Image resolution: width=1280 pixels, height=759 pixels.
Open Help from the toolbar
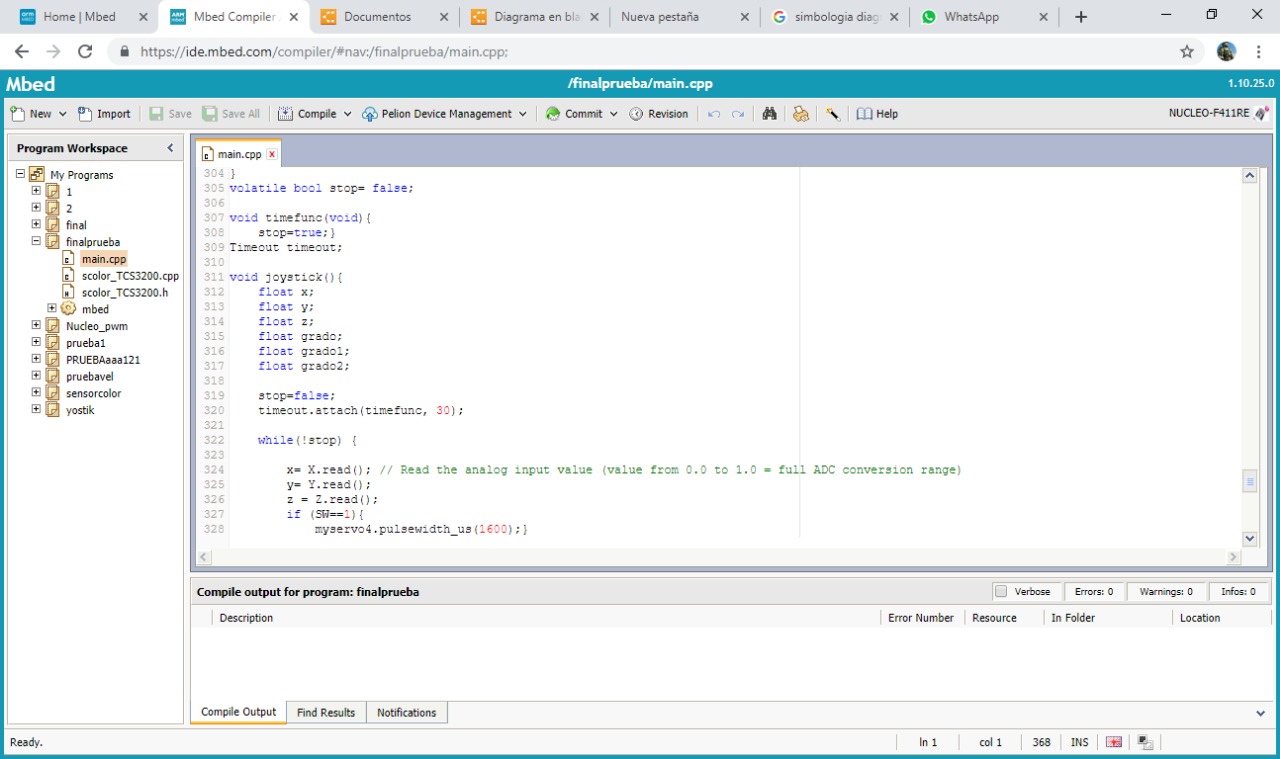(x=877, y=114)
